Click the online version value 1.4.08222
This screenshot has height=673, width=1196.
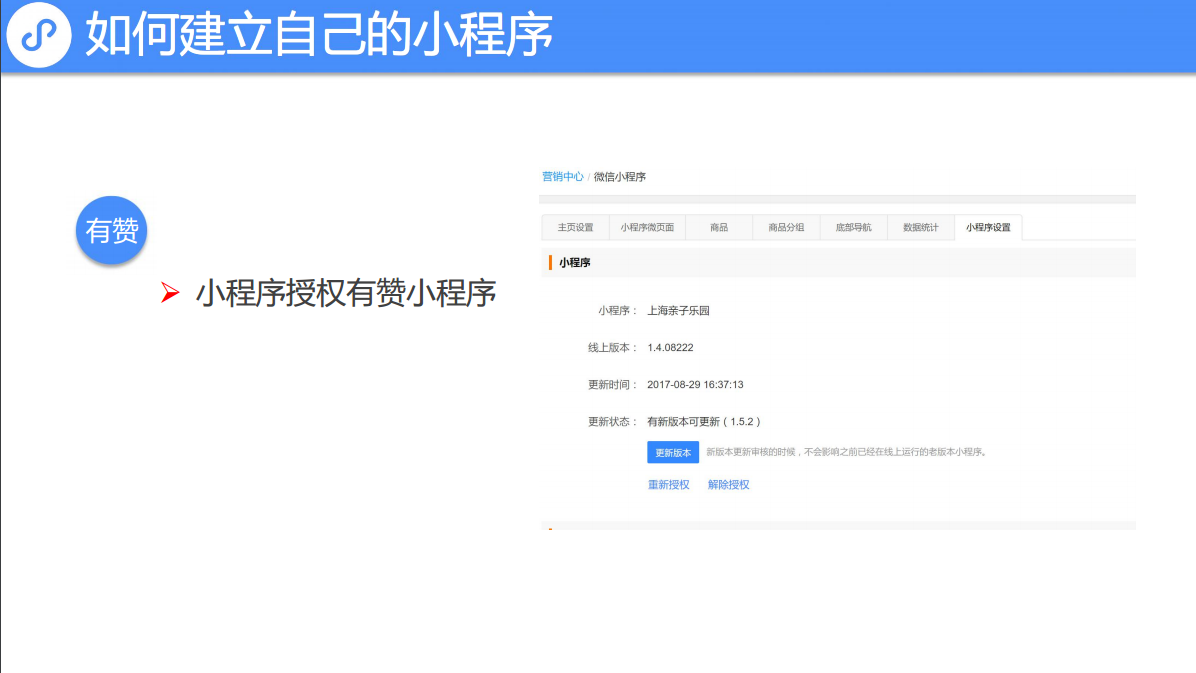[x=670, y=347]
